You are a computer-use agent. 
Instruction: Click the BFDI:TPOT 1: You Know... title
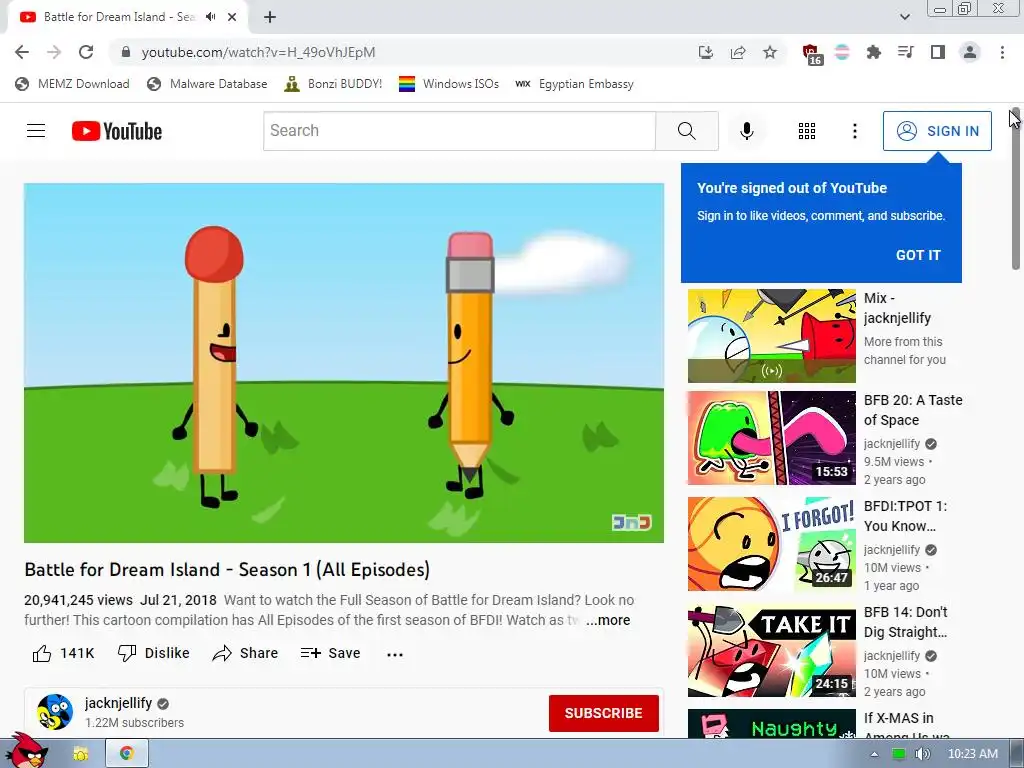[x=905, y=516]
